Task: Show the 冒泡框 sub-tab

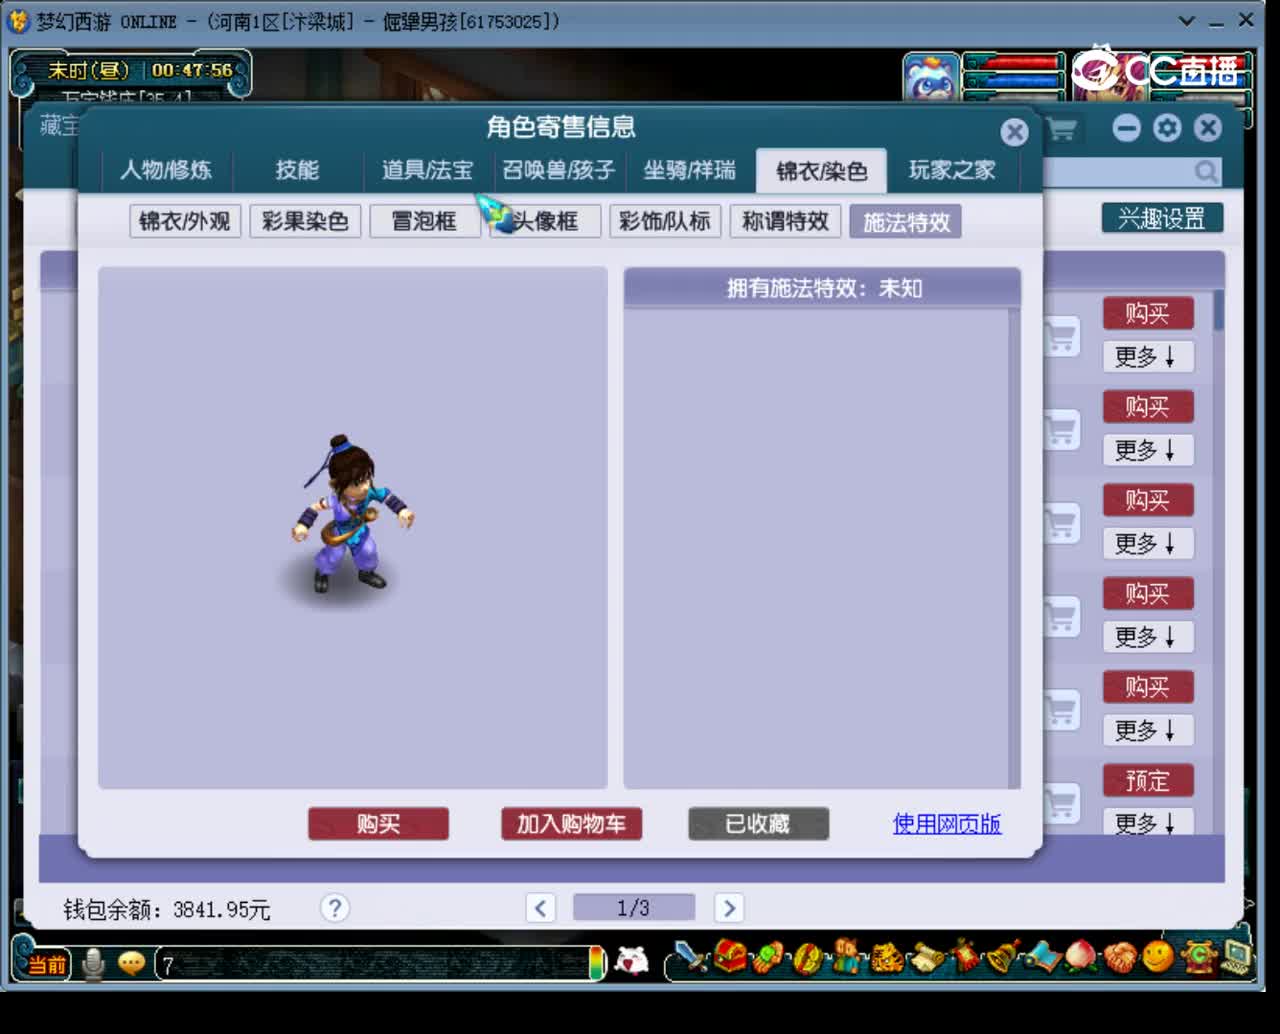Action: pos(425,221)
